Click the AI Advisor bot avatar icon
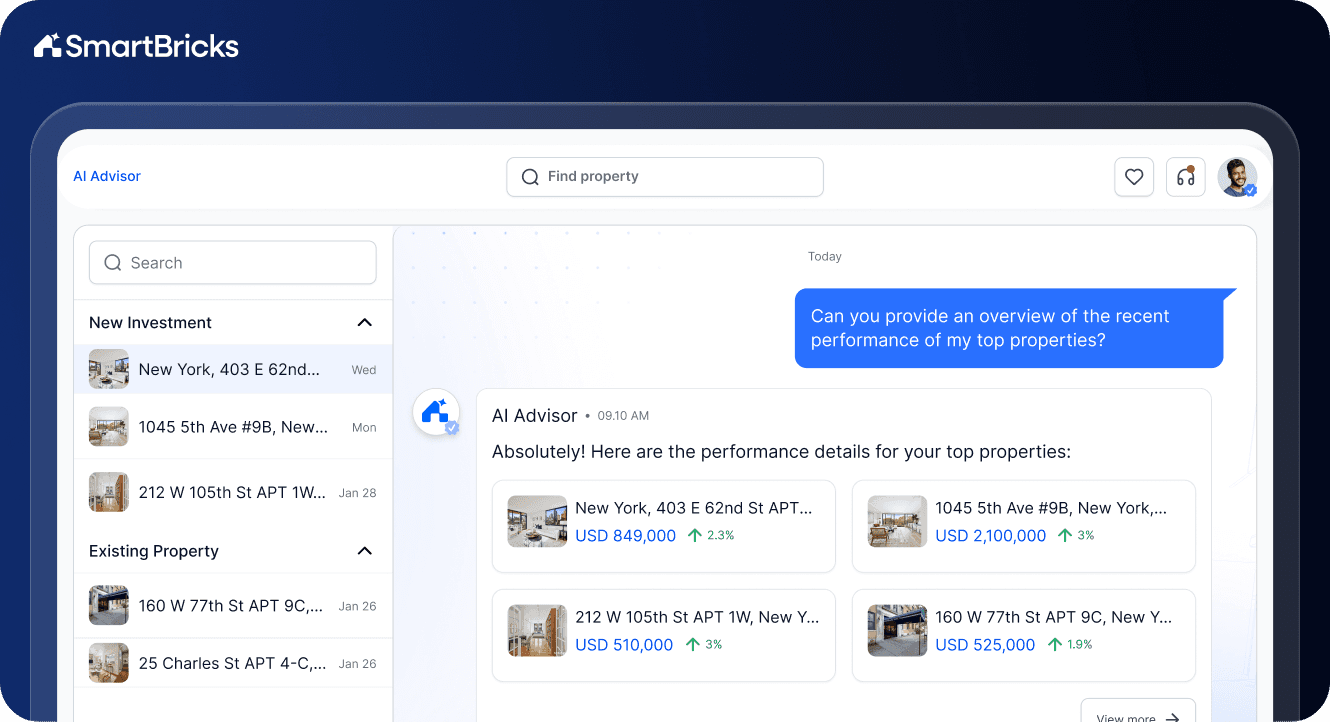 coord(436,411)
